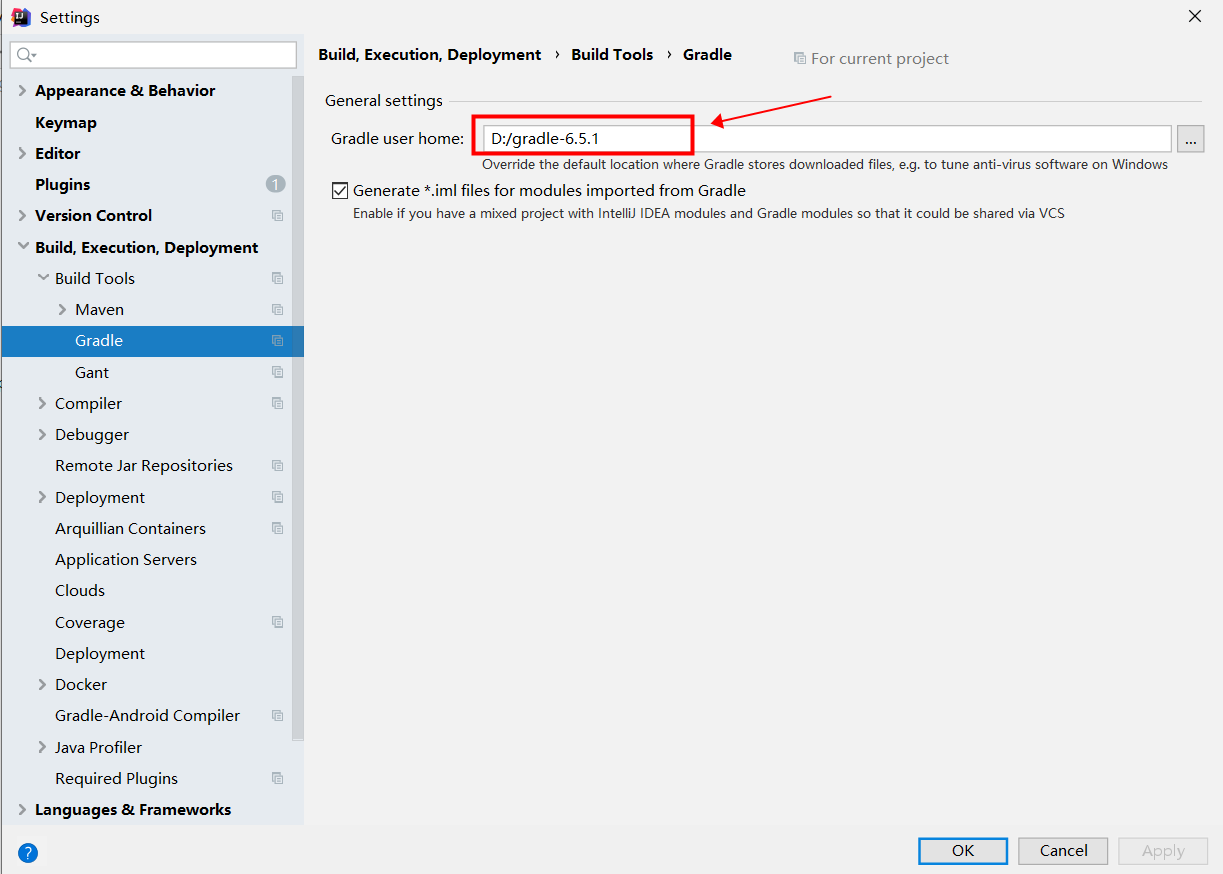Viewport: 1223px width, 874px height.
Task: Click the IntelliJ IDEA logo in title bar
Action: coord(20,17)
